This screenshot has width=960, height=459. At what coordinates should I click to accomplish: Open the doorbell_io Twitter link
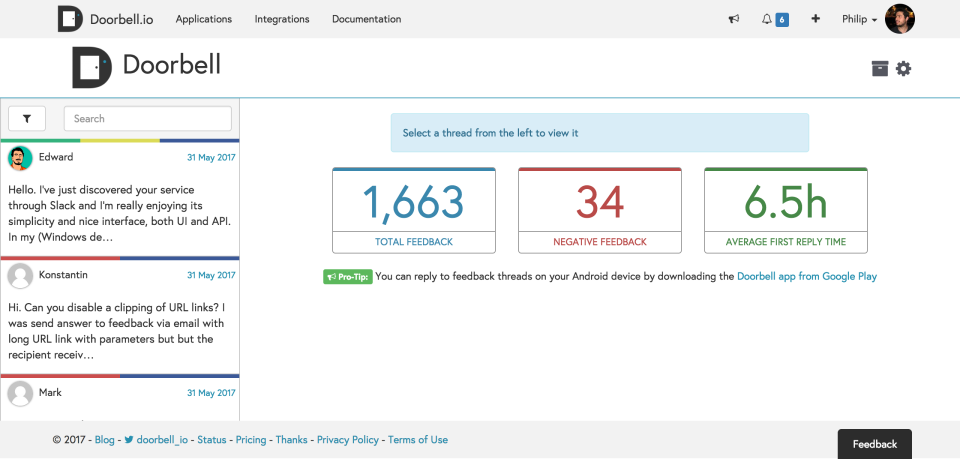(162, 439)
